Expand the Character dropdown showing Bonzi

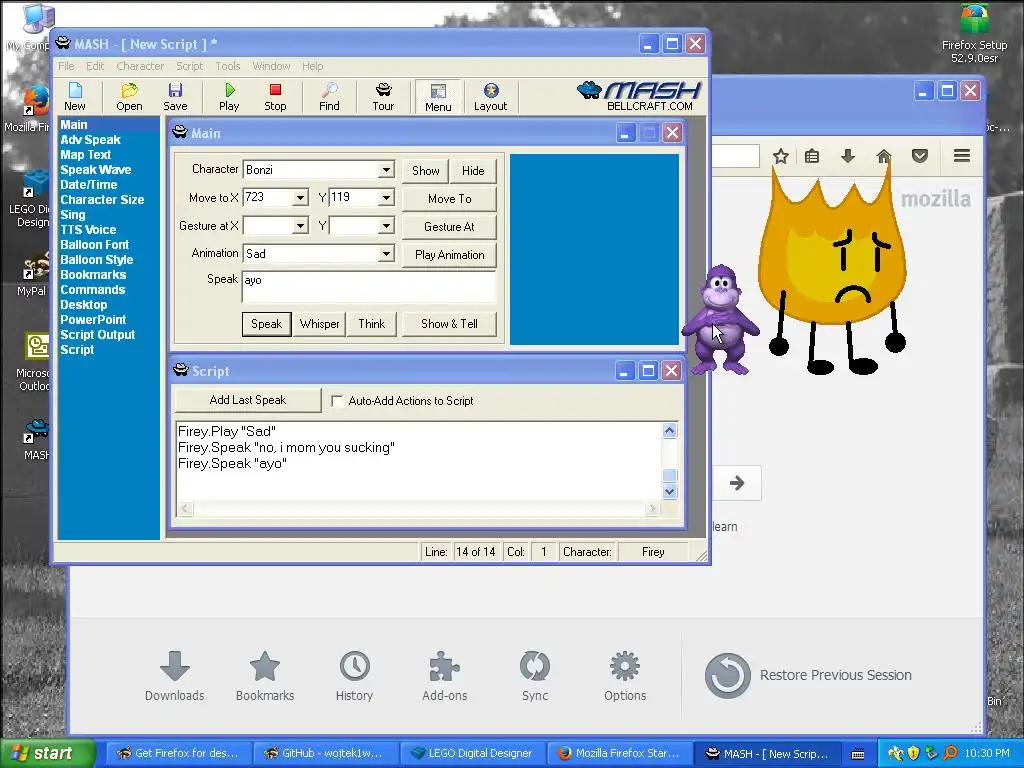pyautogui.click(x=386, y=170)
